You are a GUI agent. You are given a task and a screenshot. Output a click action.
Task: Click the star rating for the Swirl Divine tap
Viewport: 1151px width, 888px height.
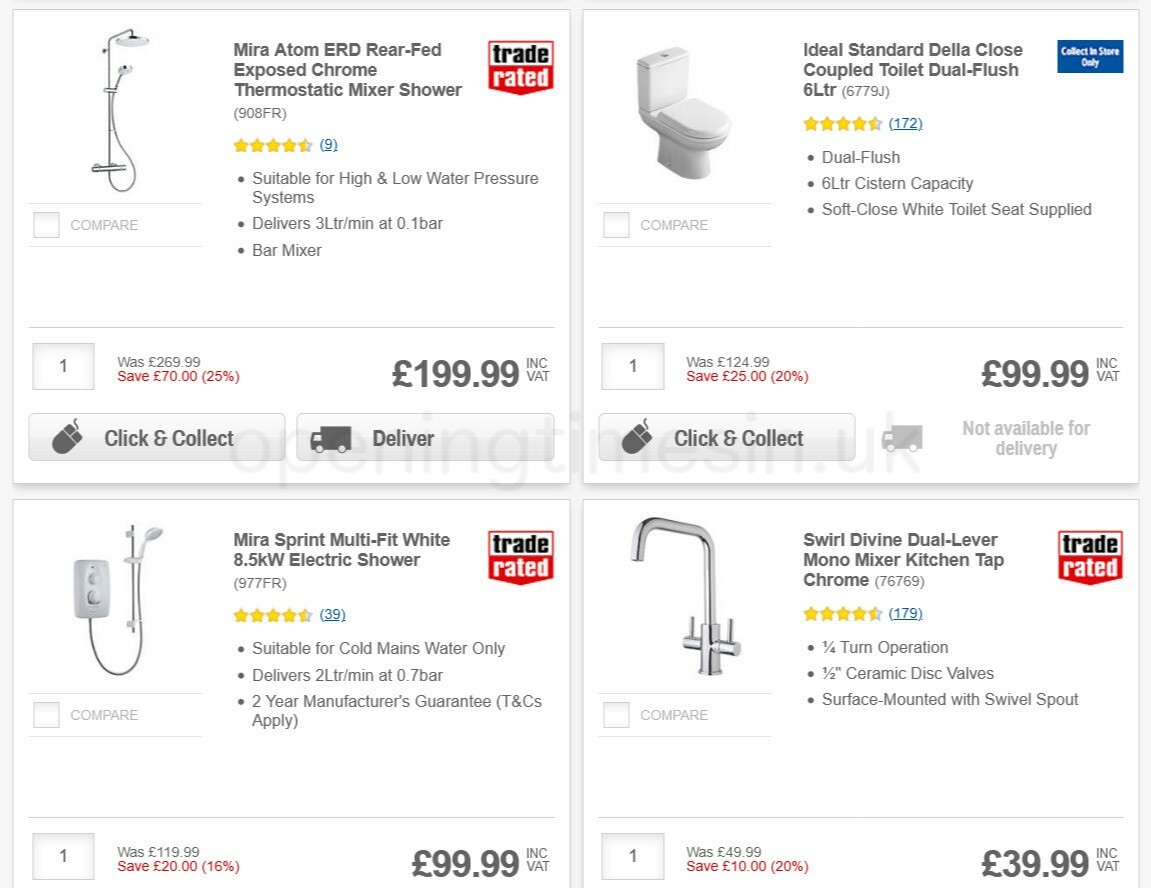coord(841,613)
